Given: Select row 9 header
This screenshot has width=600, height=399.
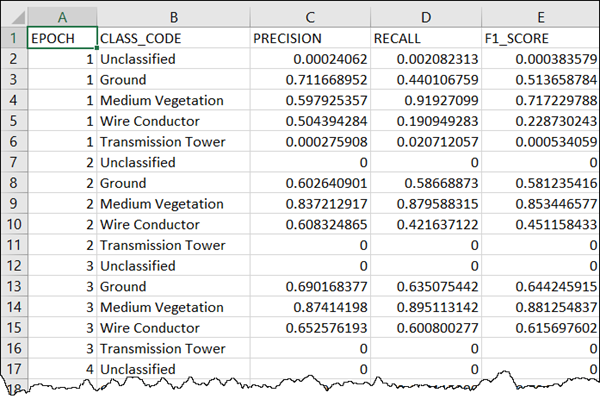Looking at the screenshot, I should click(x=14, y=204).
